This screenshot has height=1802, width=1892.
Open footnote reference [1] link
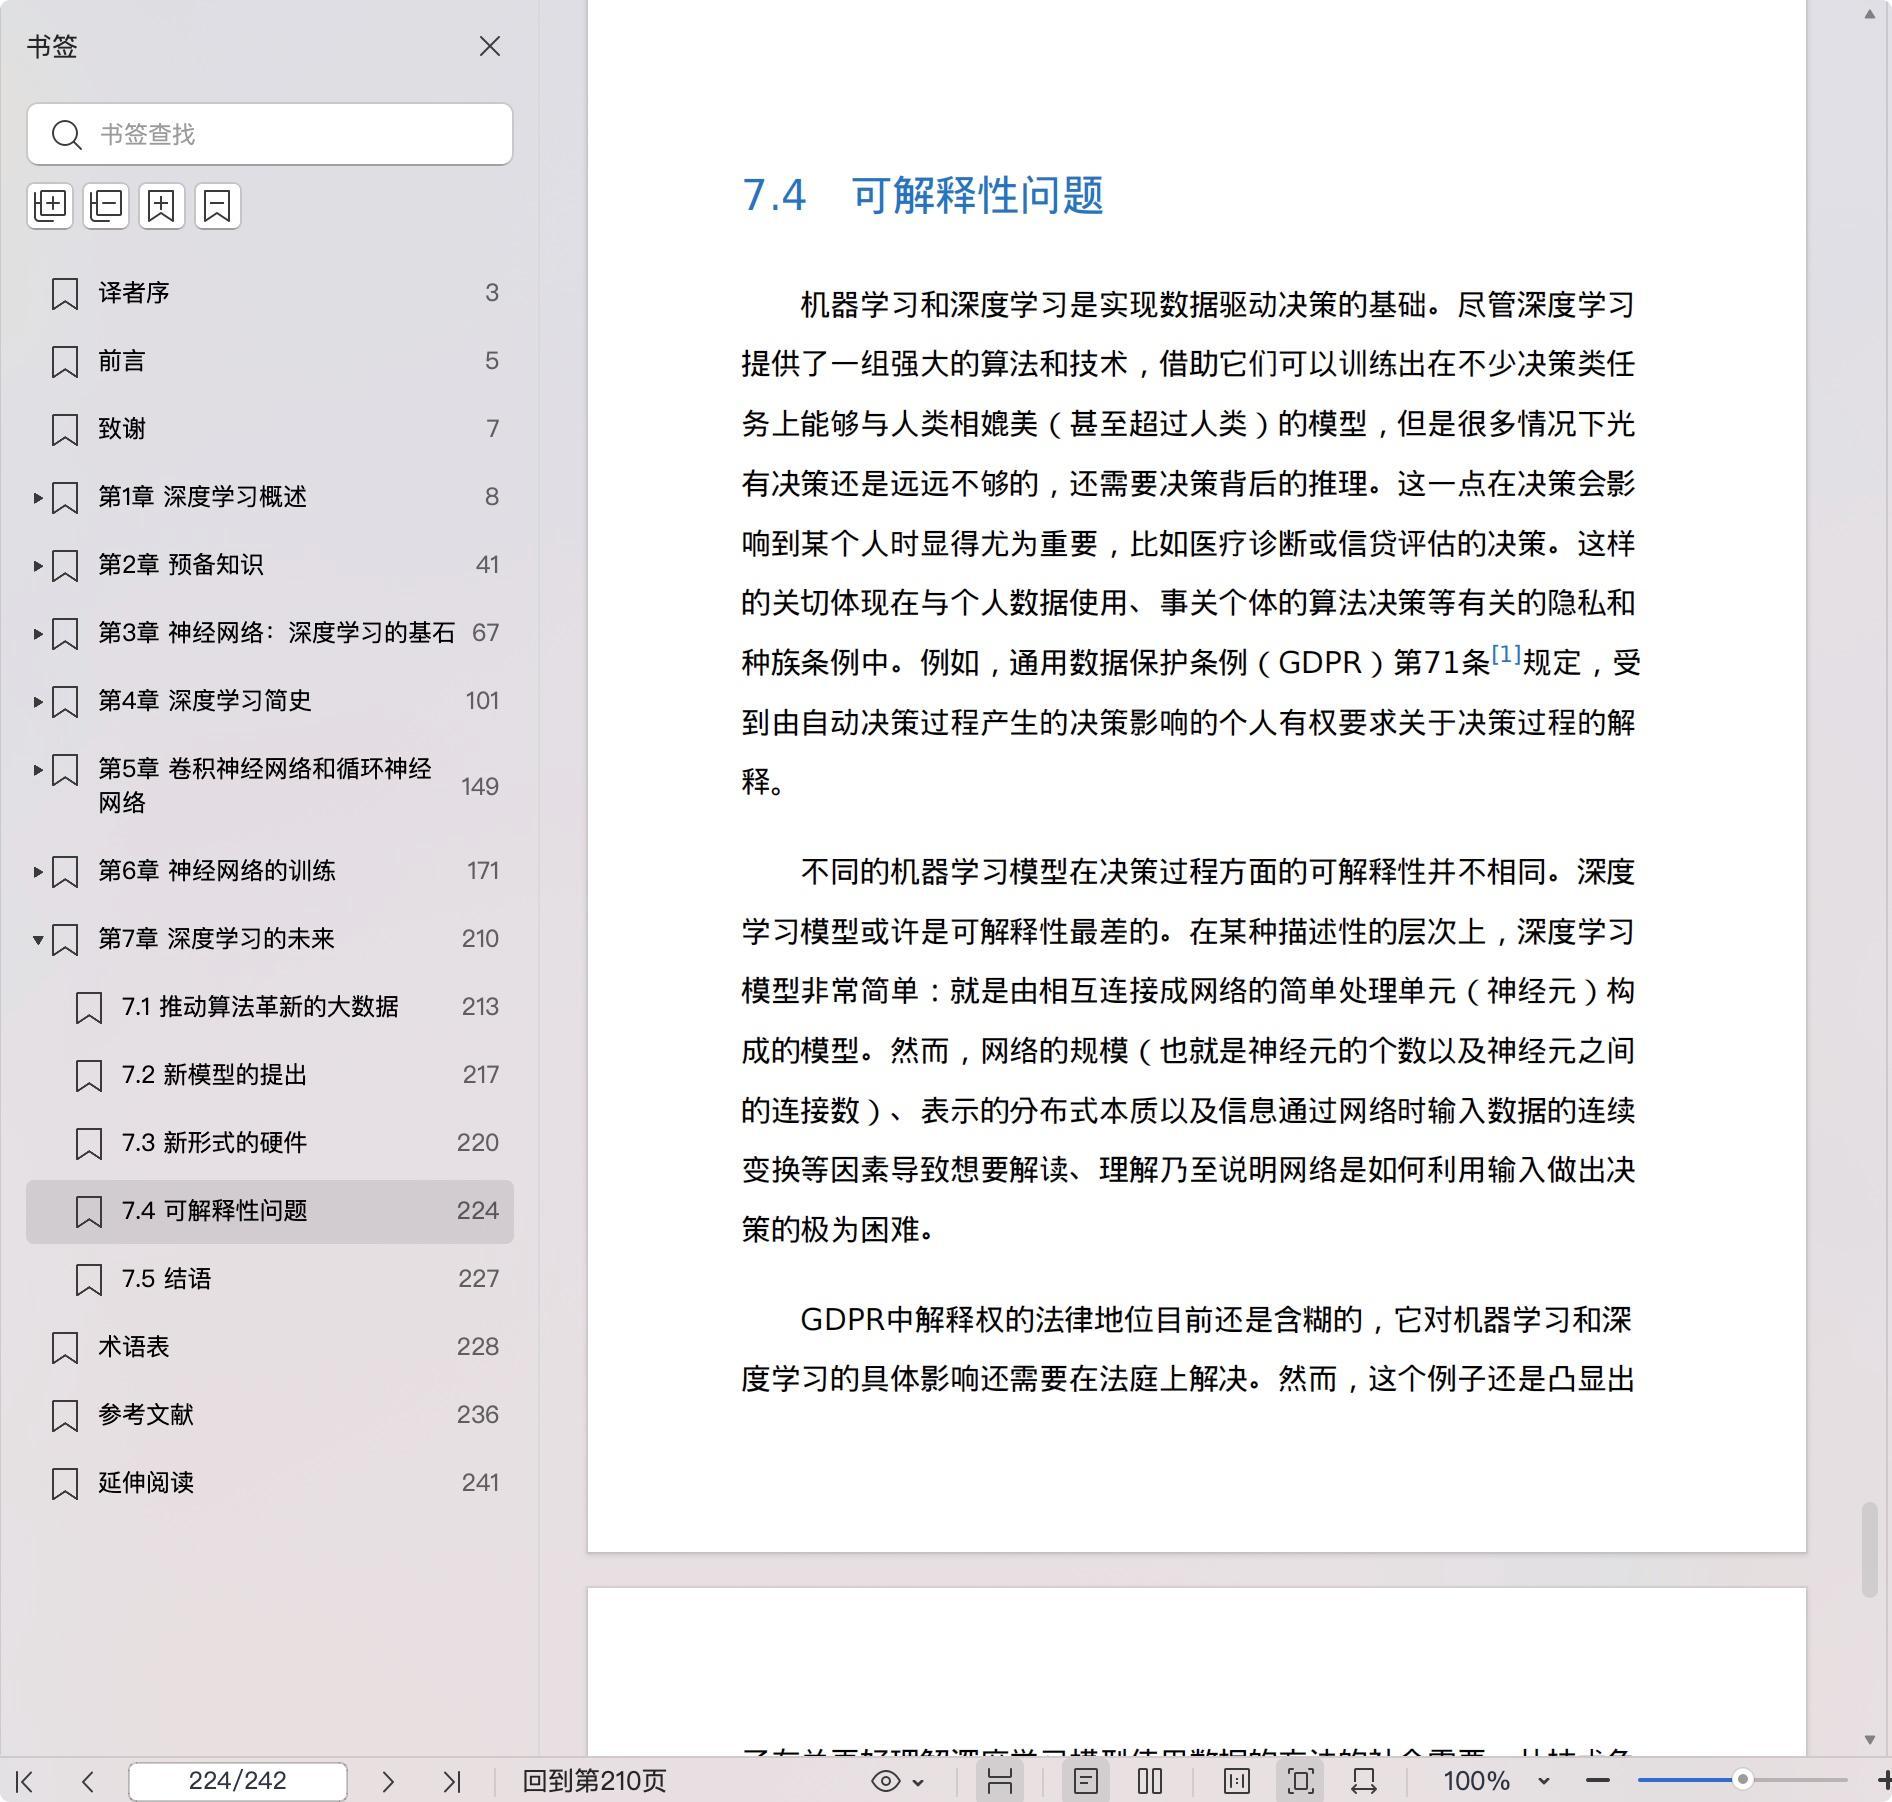coord(1506,655)
